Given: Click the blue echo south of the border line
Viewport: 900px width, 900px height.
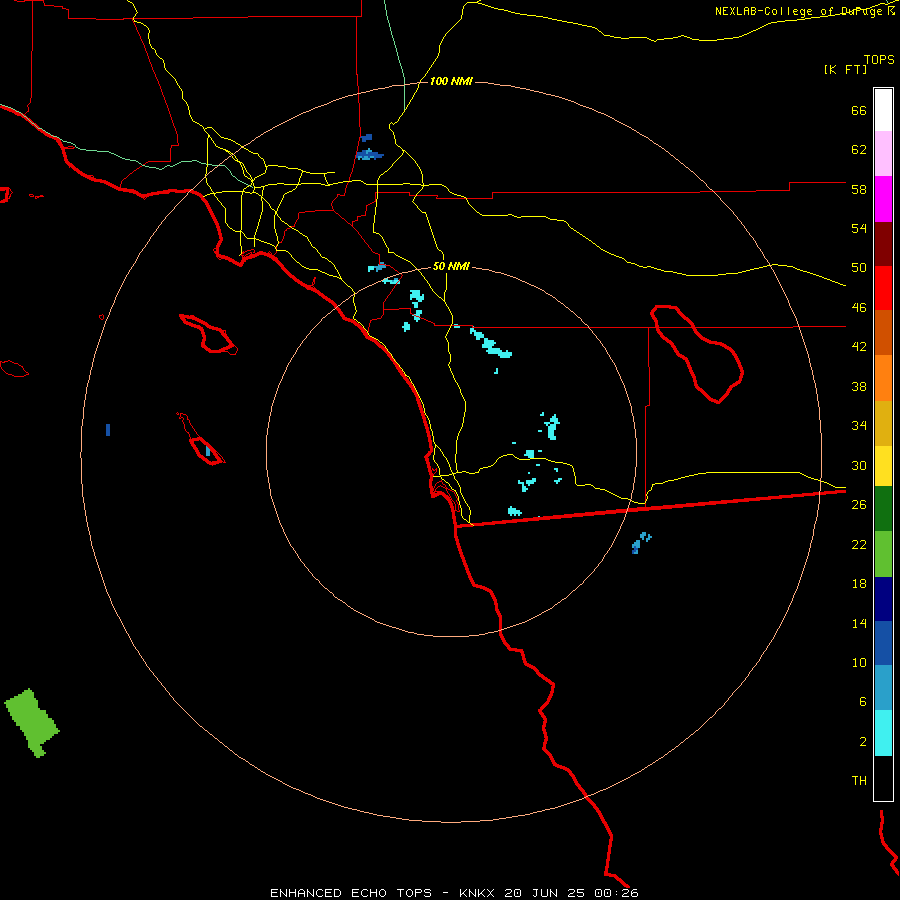Looking at the screenshot, I should tap(641, 542).
